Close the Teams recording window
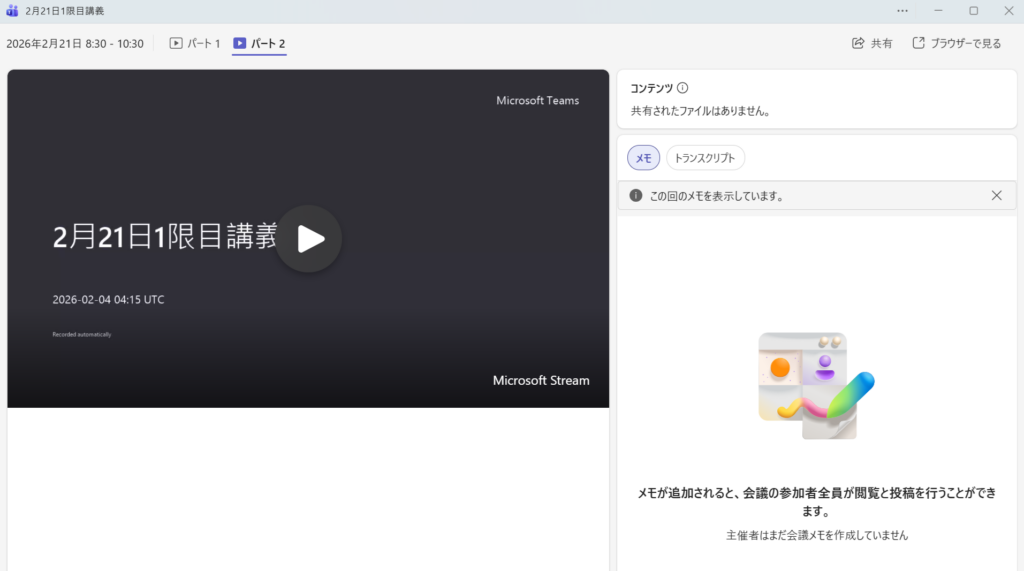1024x571 pixels. (x=1008, y=11)
